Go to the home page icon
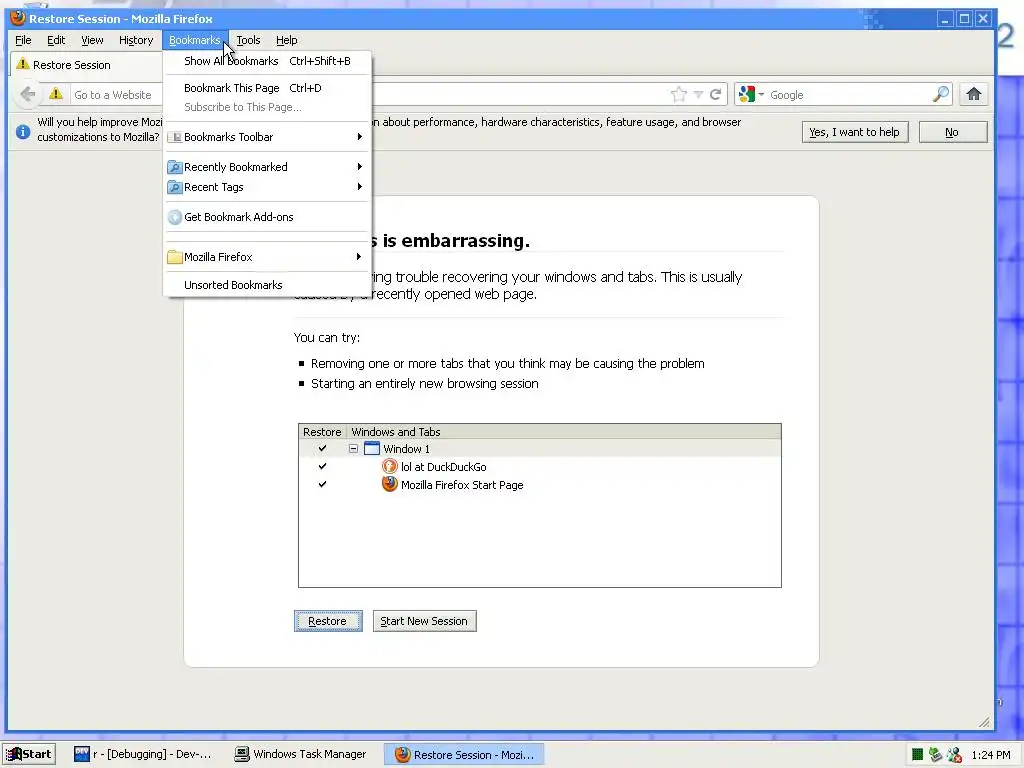 [x=974, y=95]
